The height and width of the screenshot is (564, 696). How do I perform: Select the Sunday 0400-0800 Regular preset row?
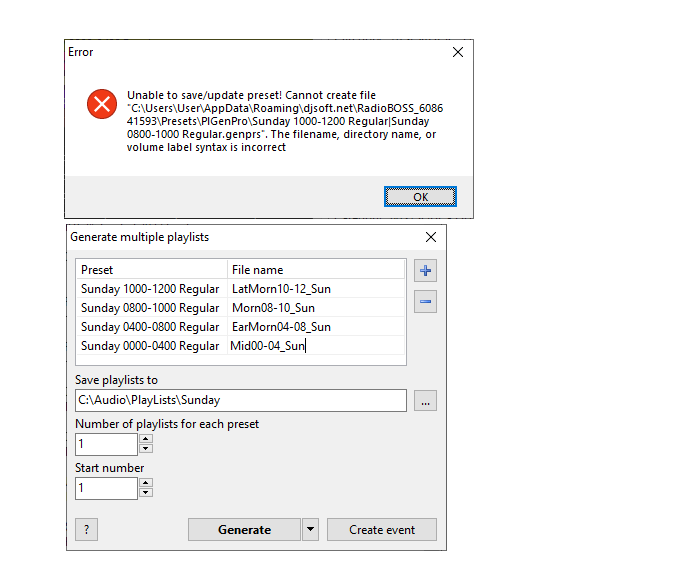point(150,327)
